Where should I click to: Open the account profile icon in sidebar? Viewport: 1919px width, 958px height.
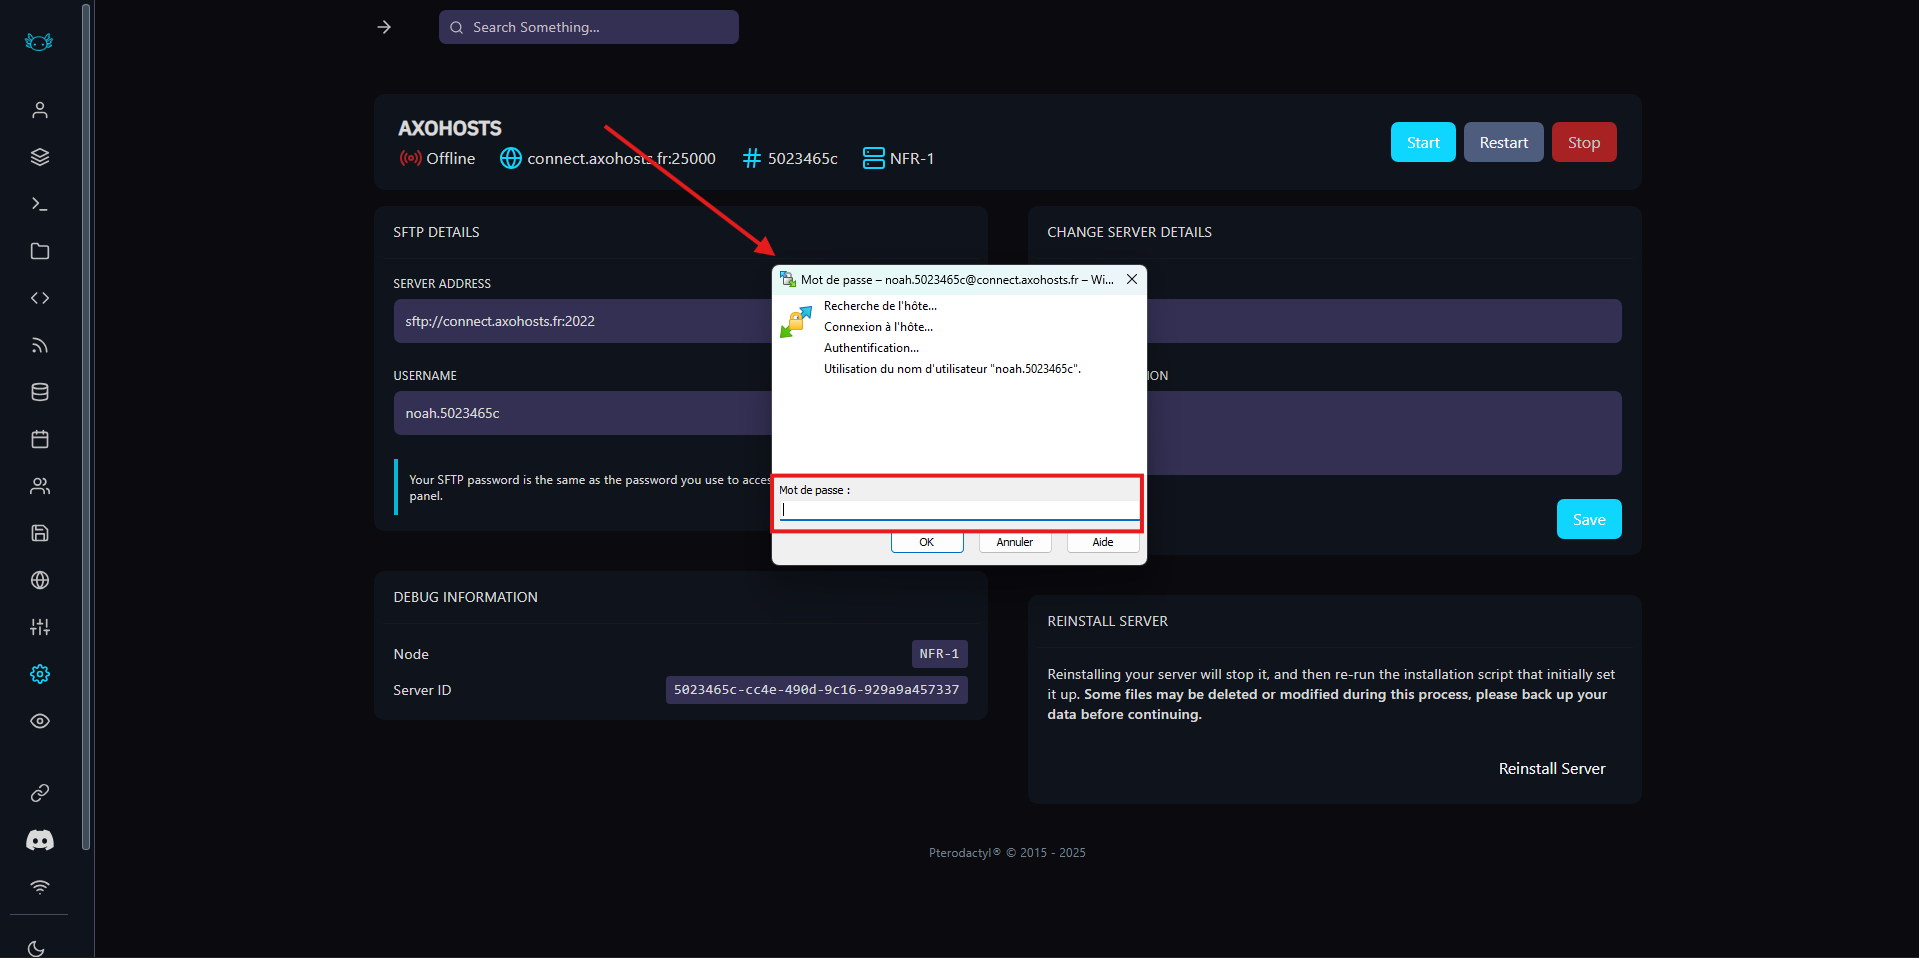click(40, 110)
